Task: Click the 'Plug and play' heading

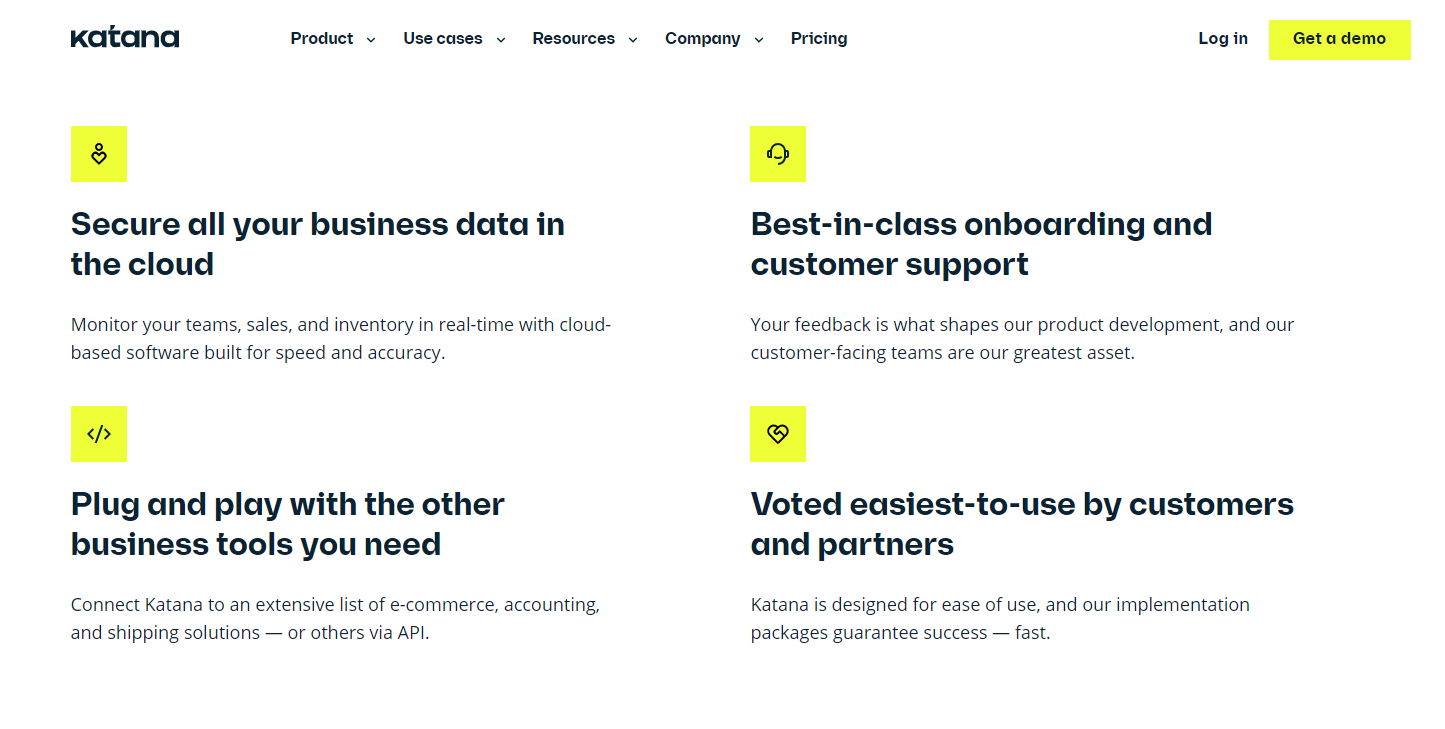Action: (288, 524)
